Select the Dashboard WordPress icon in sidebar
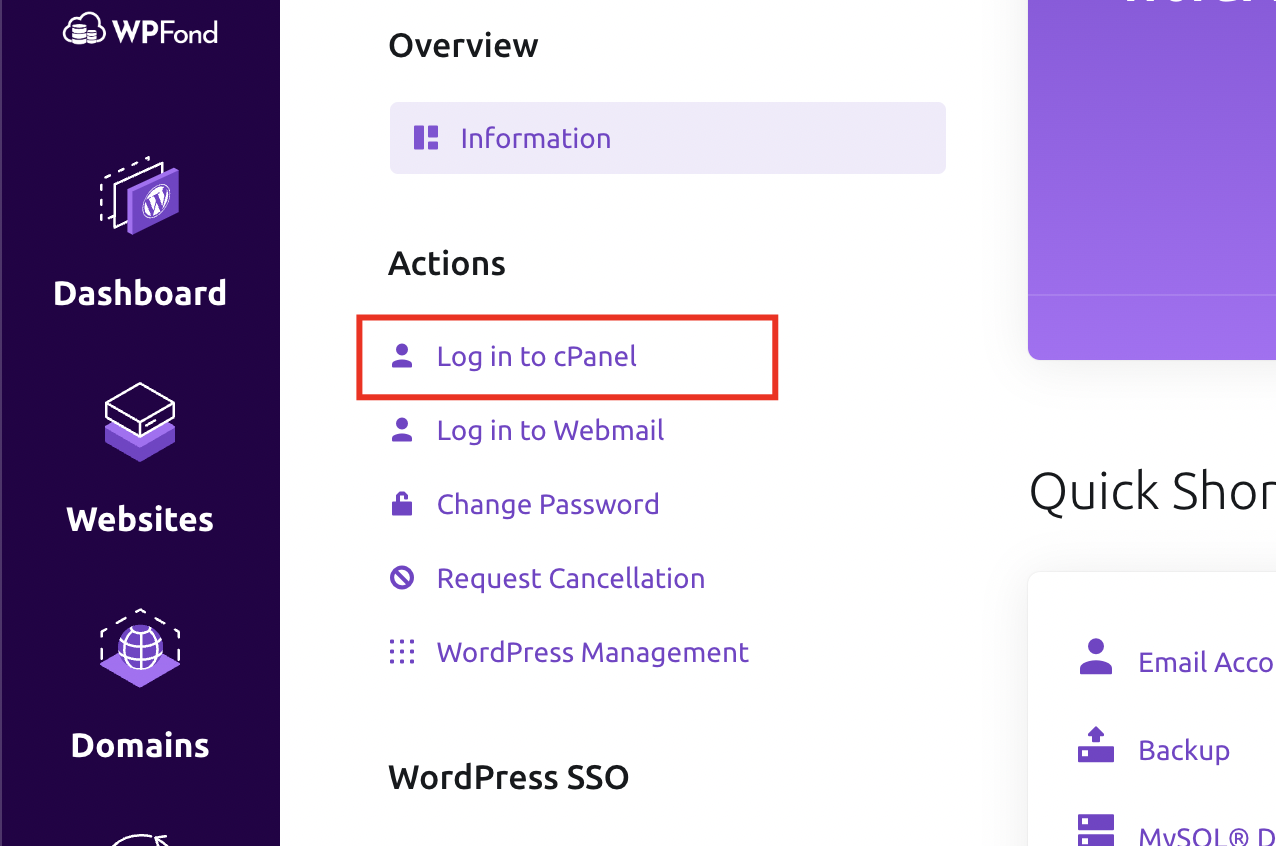Screen dimensions: 1276x846 (140, 197)
